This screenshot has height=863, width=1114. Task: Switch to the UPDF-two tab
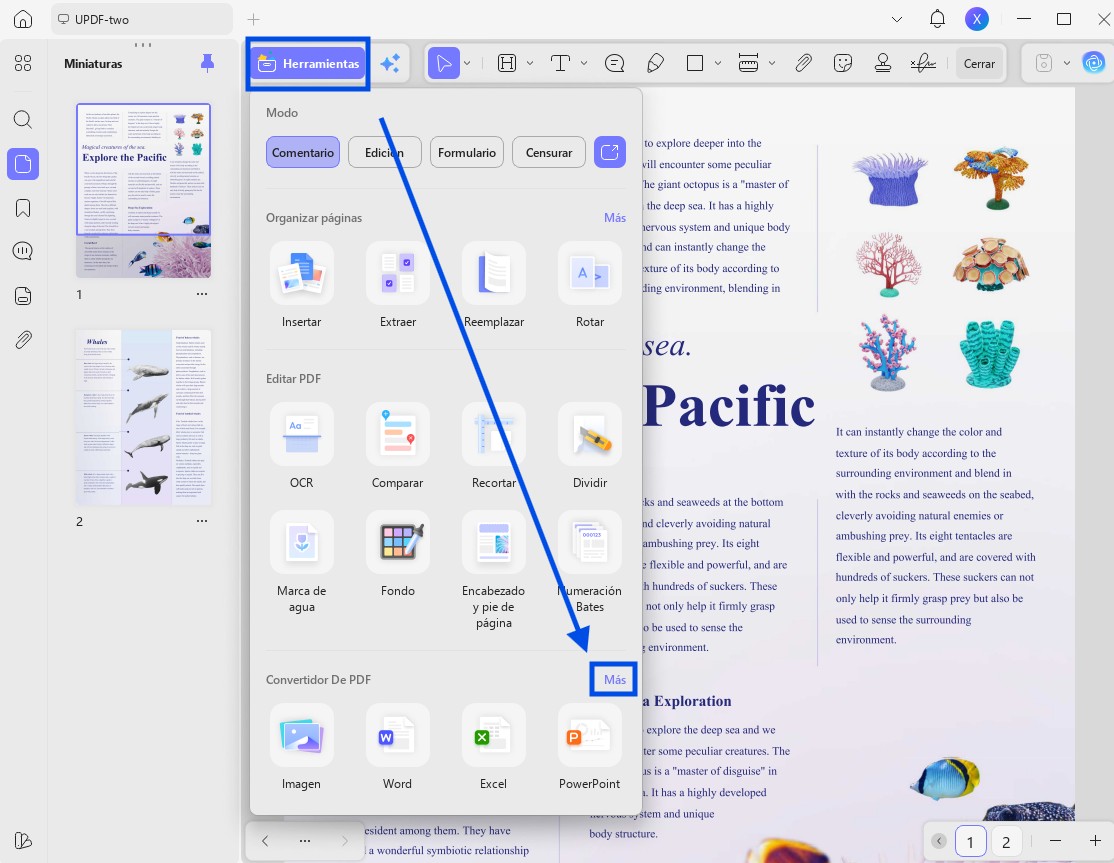(x=142, y=19)
